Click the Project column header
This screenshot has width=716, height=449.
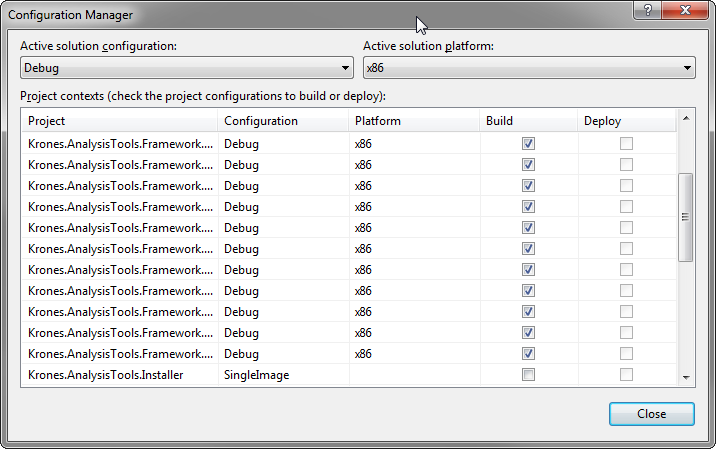pos(119,121)
